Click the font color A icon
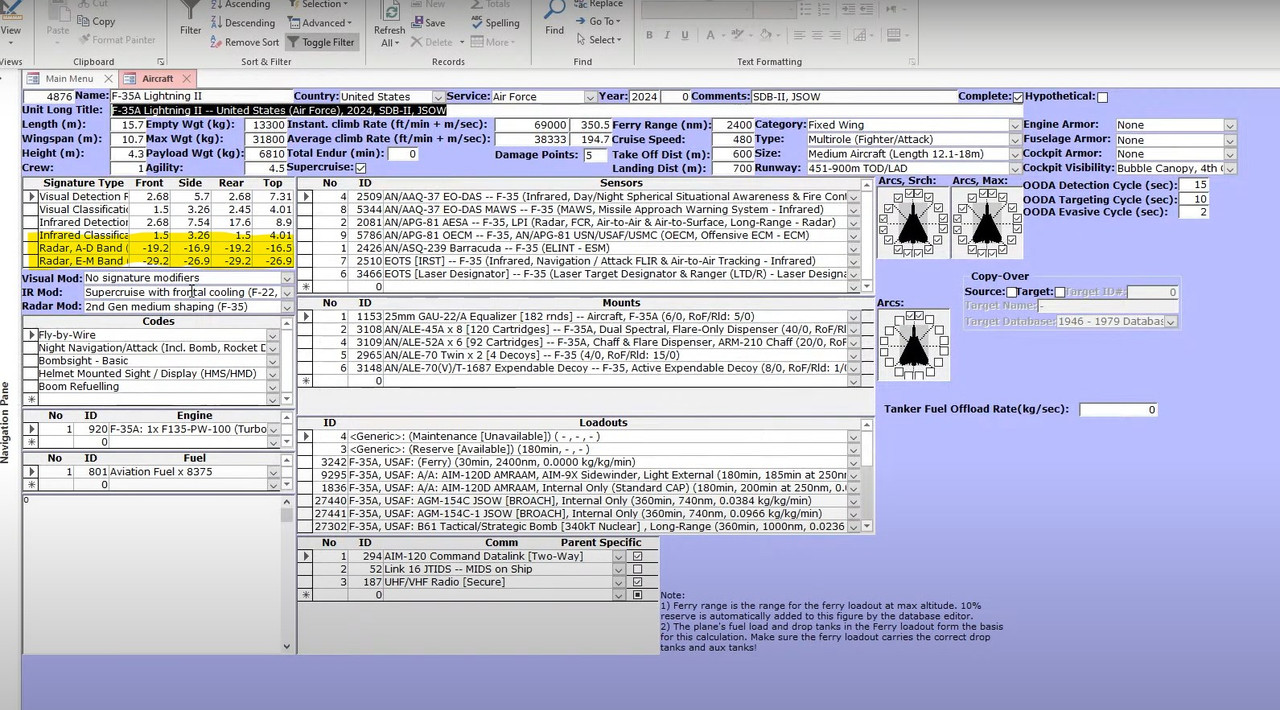 coord(709,35)
